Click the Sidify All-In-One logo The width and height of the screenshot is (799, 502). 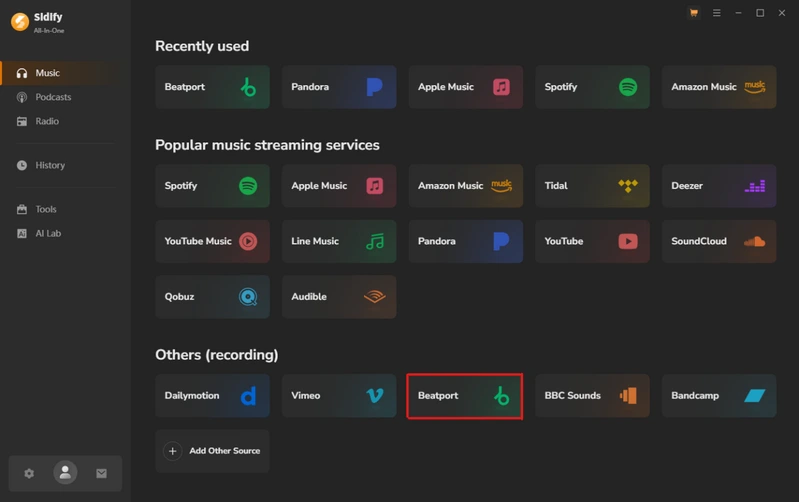38,22
